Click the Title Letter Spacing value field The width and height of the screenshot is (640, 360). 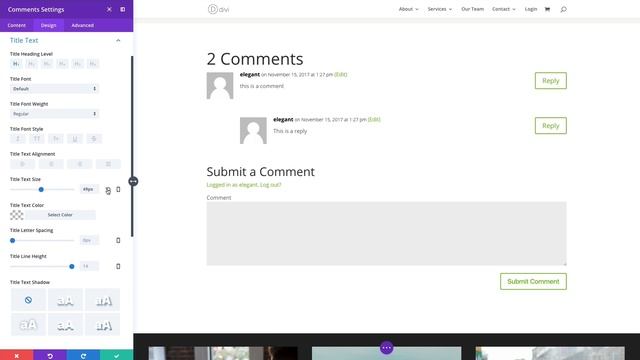click(89, 240)
